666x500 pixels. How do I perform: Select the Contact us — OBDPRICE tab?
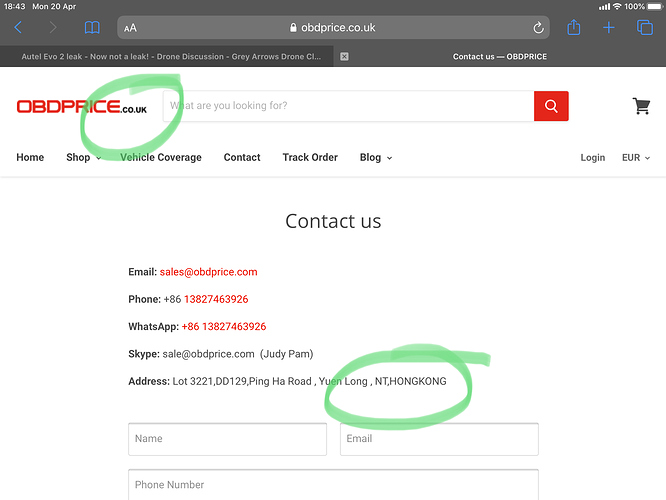pos(500,56)
